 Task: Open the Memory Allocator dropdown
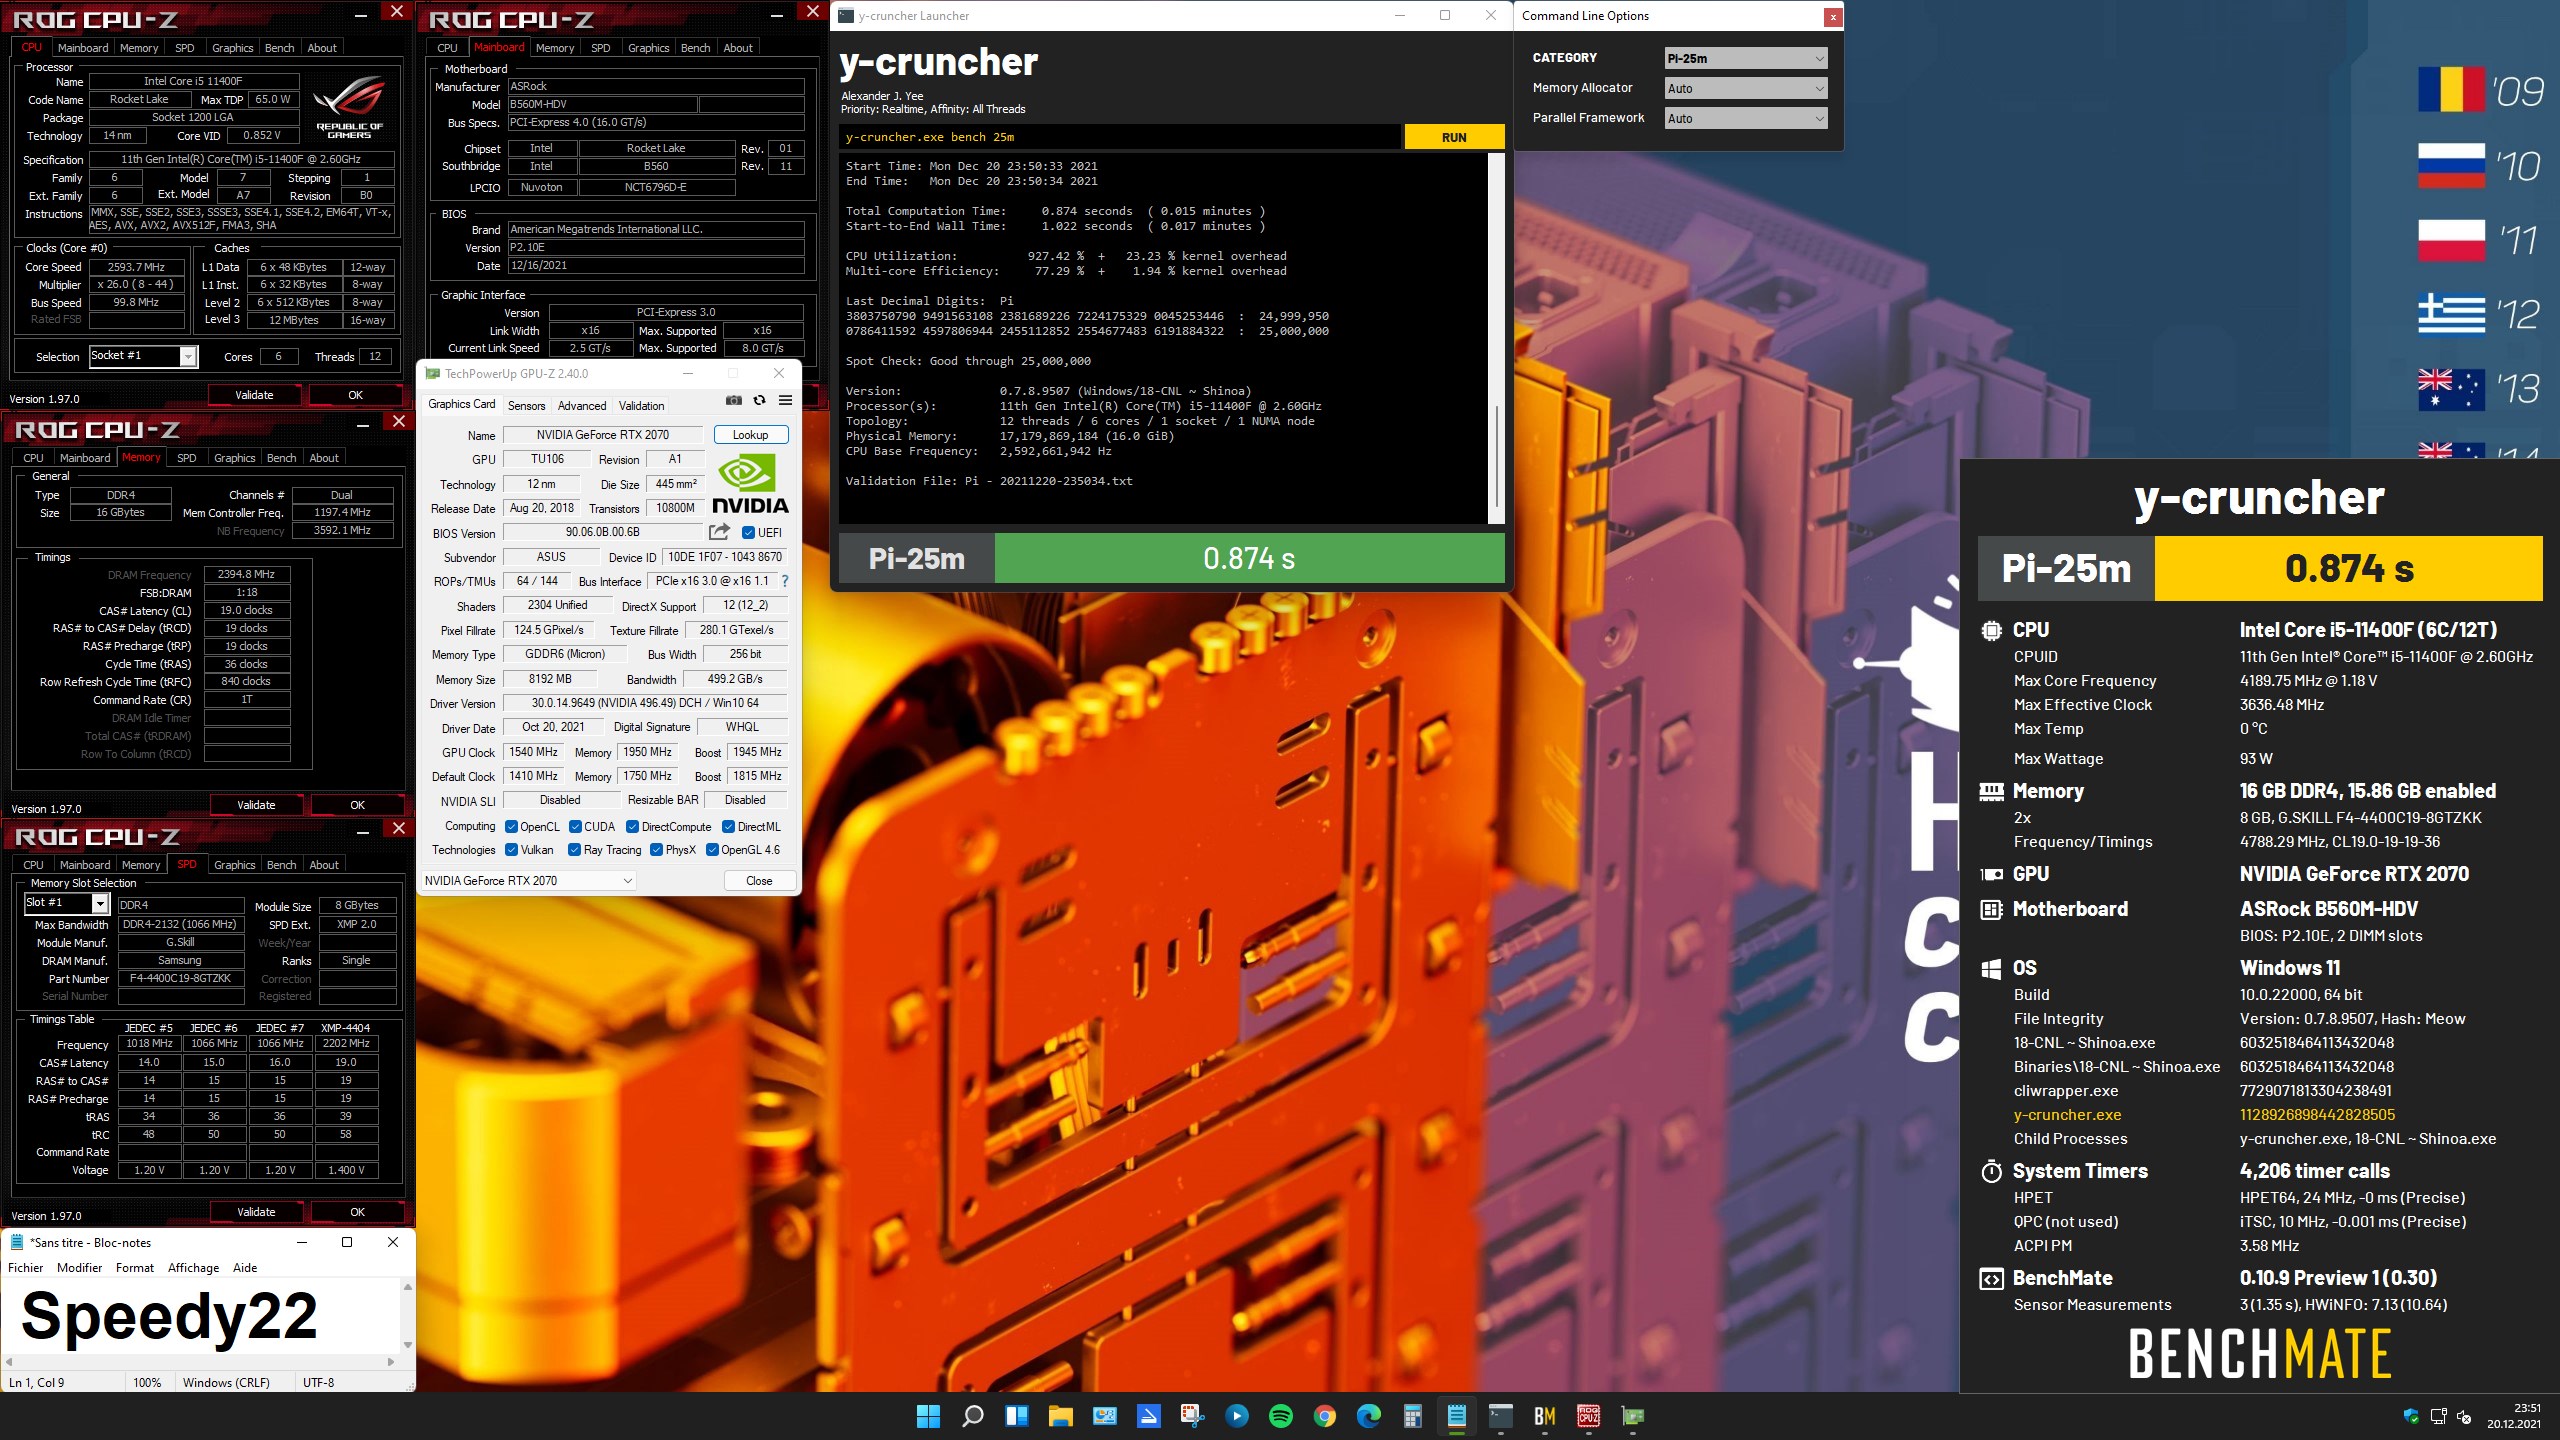[1746, 88]
